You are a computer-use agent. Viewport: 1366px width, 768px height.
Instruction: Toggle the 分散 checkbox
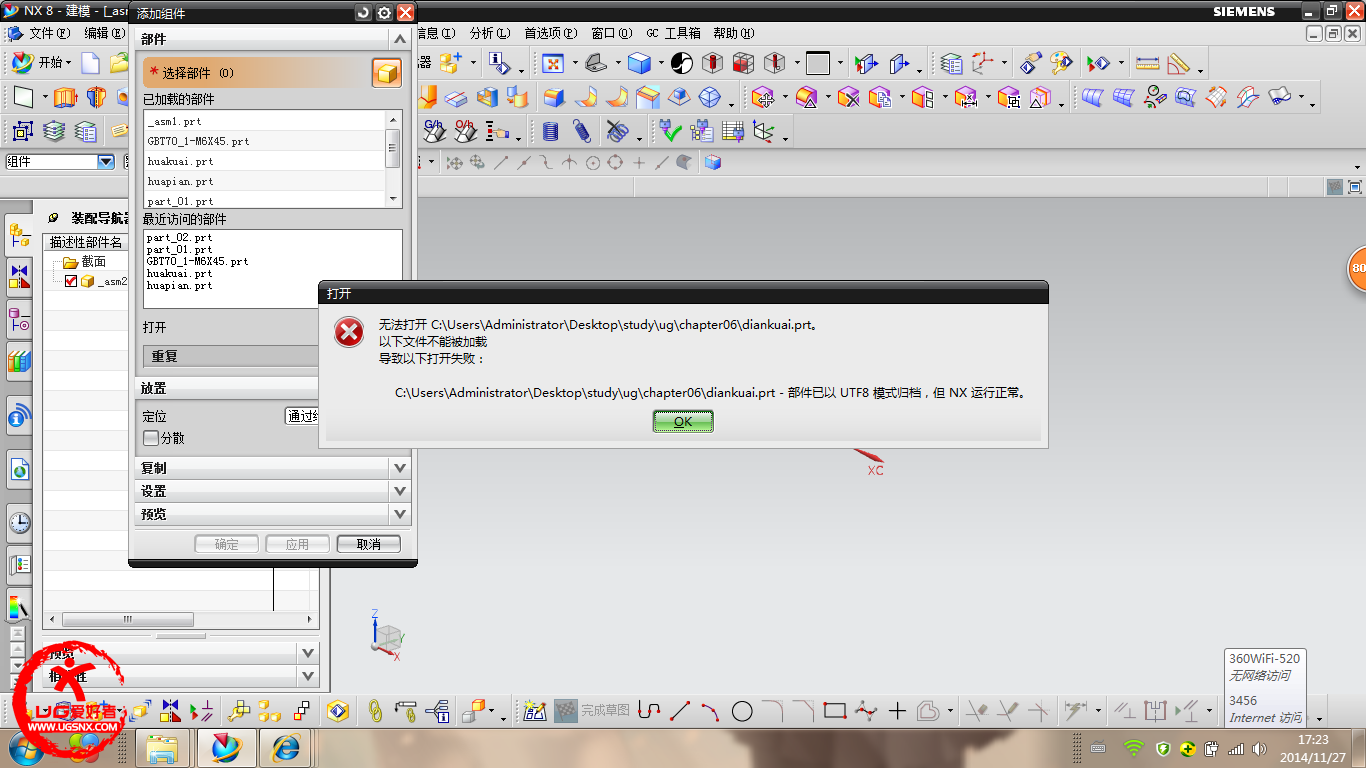click(x=151, y=438)
